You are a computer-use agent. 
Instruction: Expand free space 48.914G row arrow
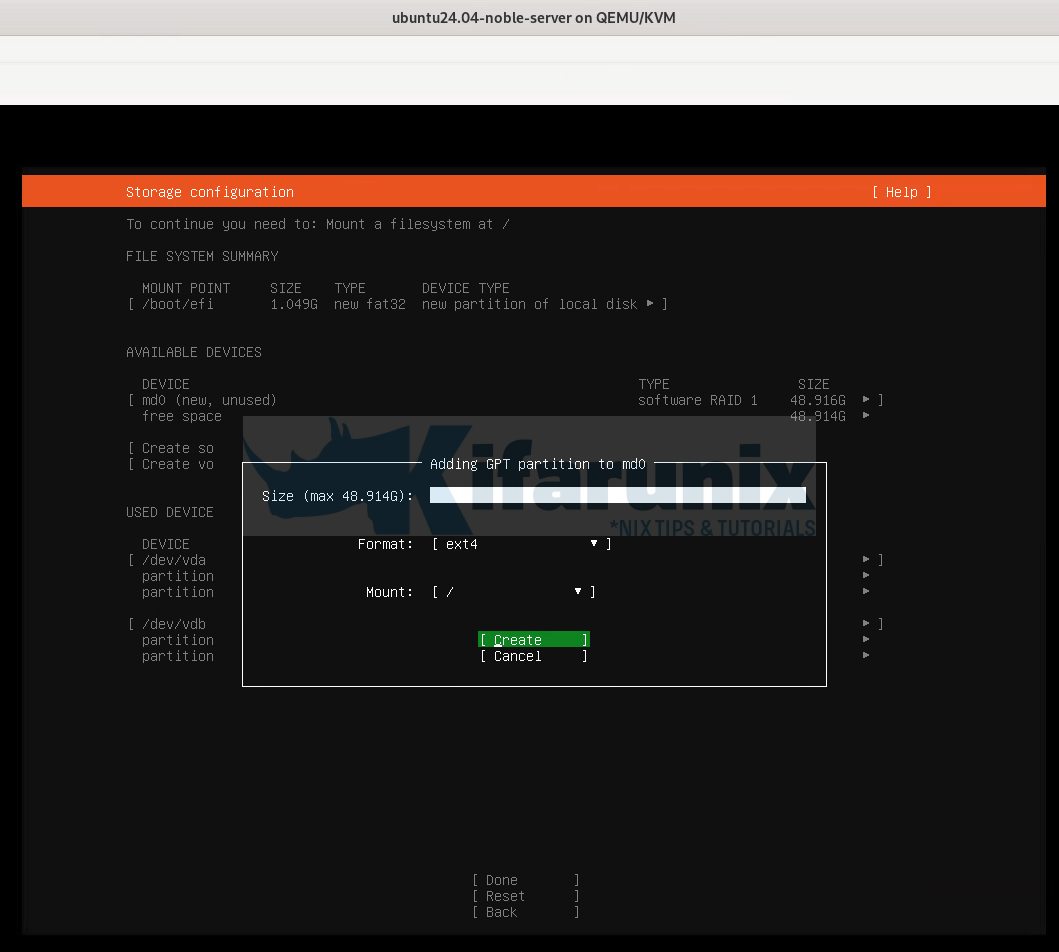pyautogui.click(x=866, y=415)
